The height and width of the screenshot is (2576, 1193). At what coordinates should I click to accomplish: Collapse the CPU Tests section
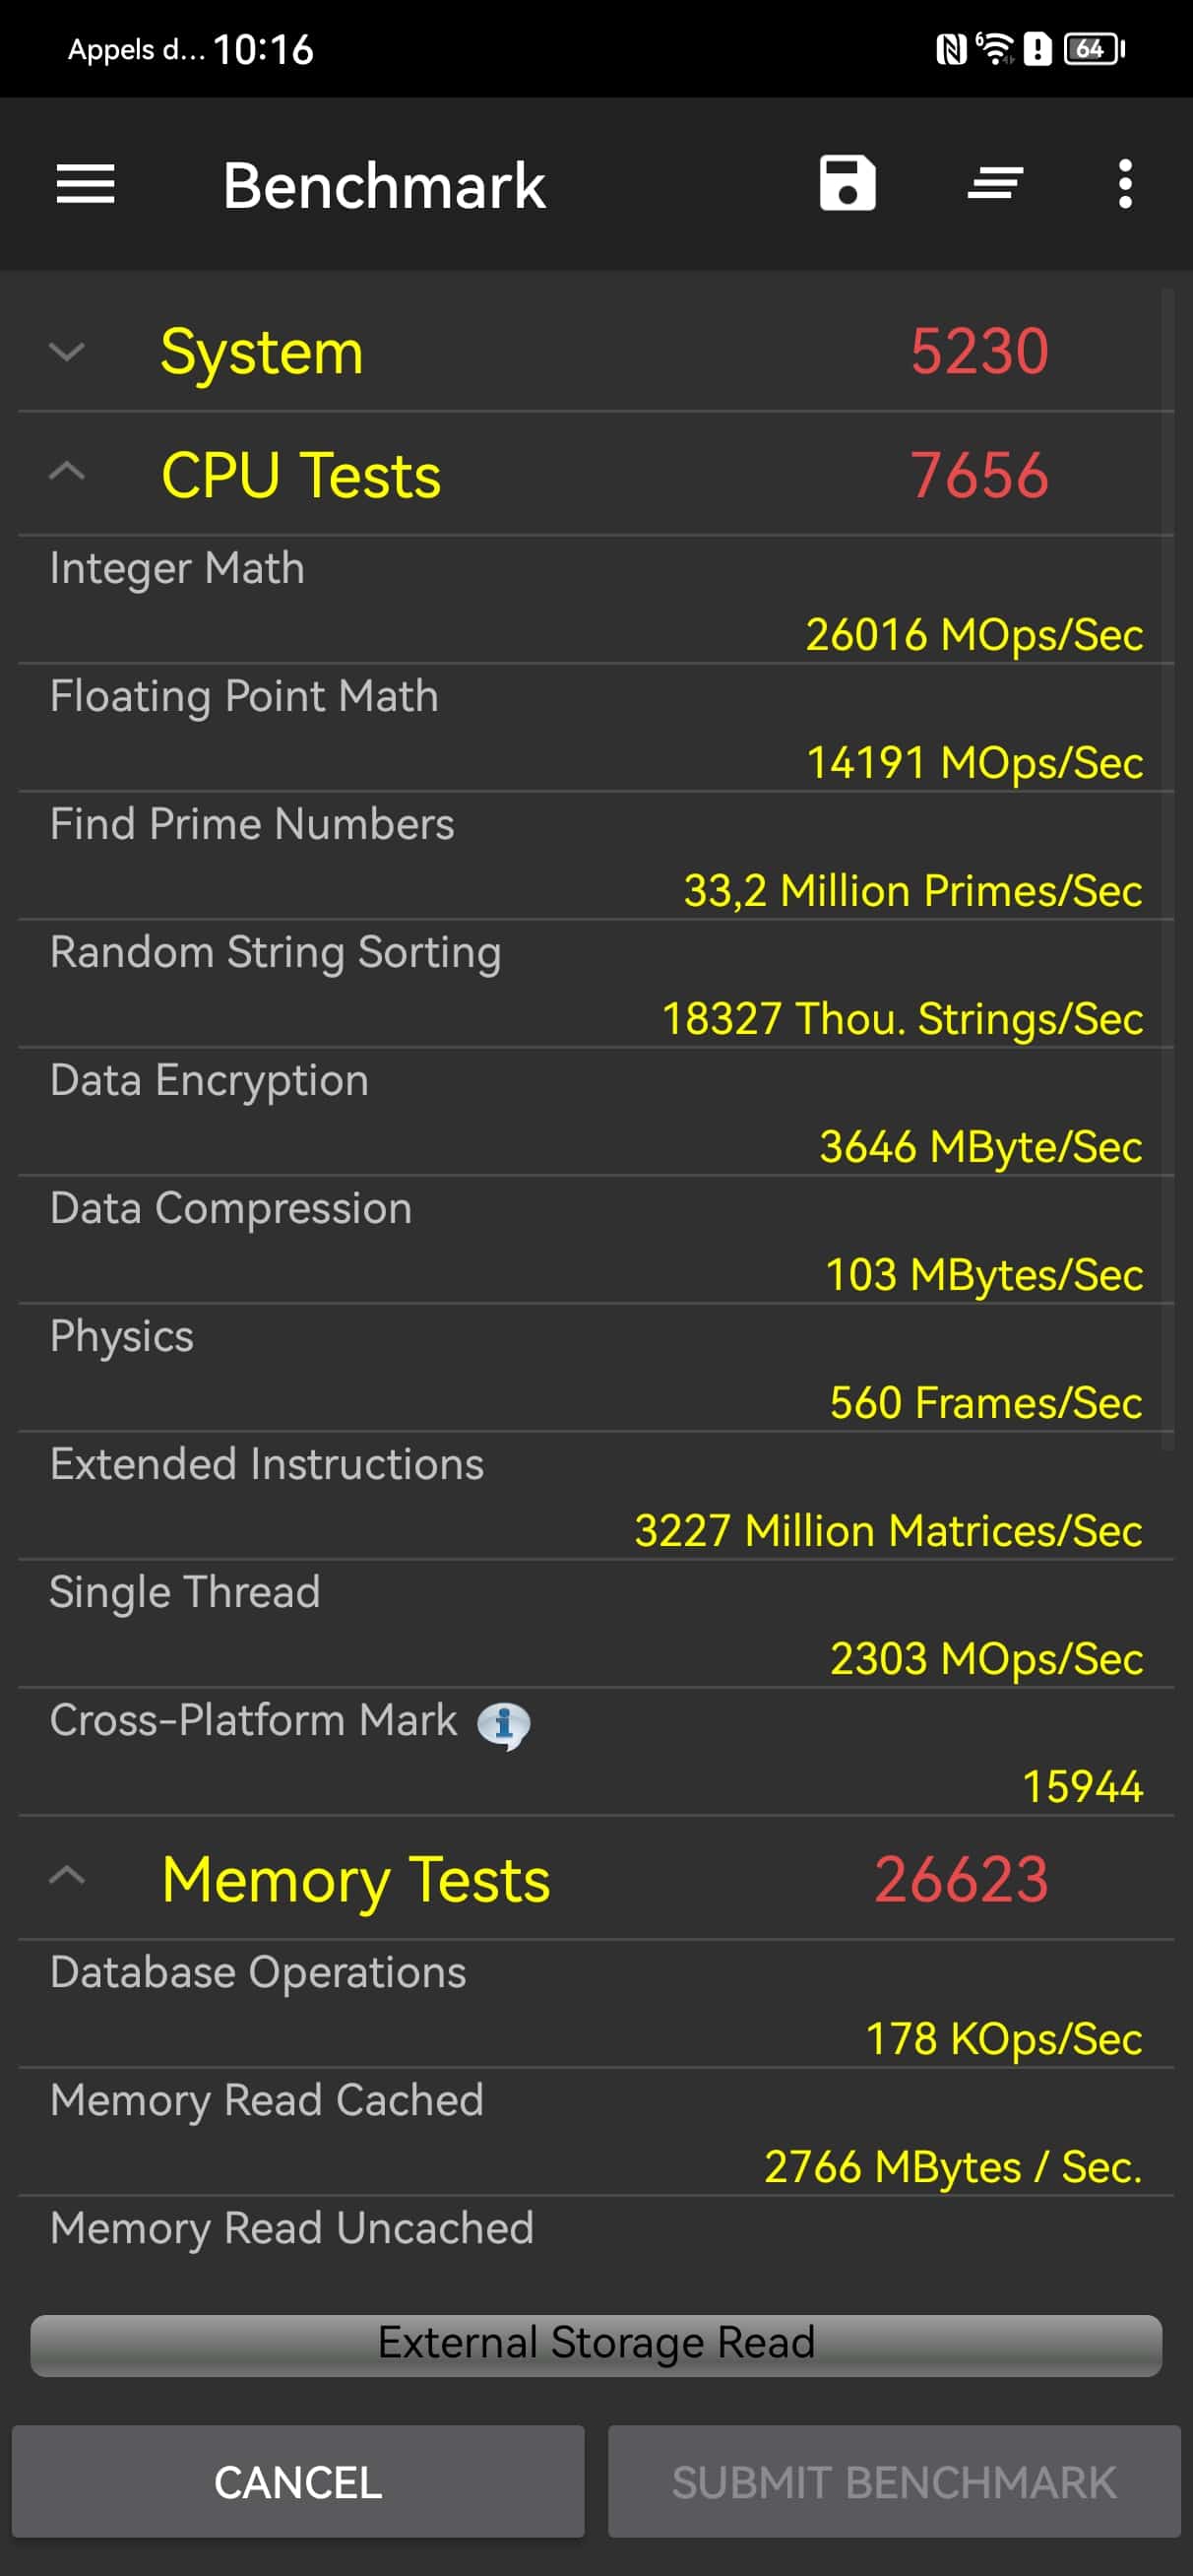tap(67, 471)
